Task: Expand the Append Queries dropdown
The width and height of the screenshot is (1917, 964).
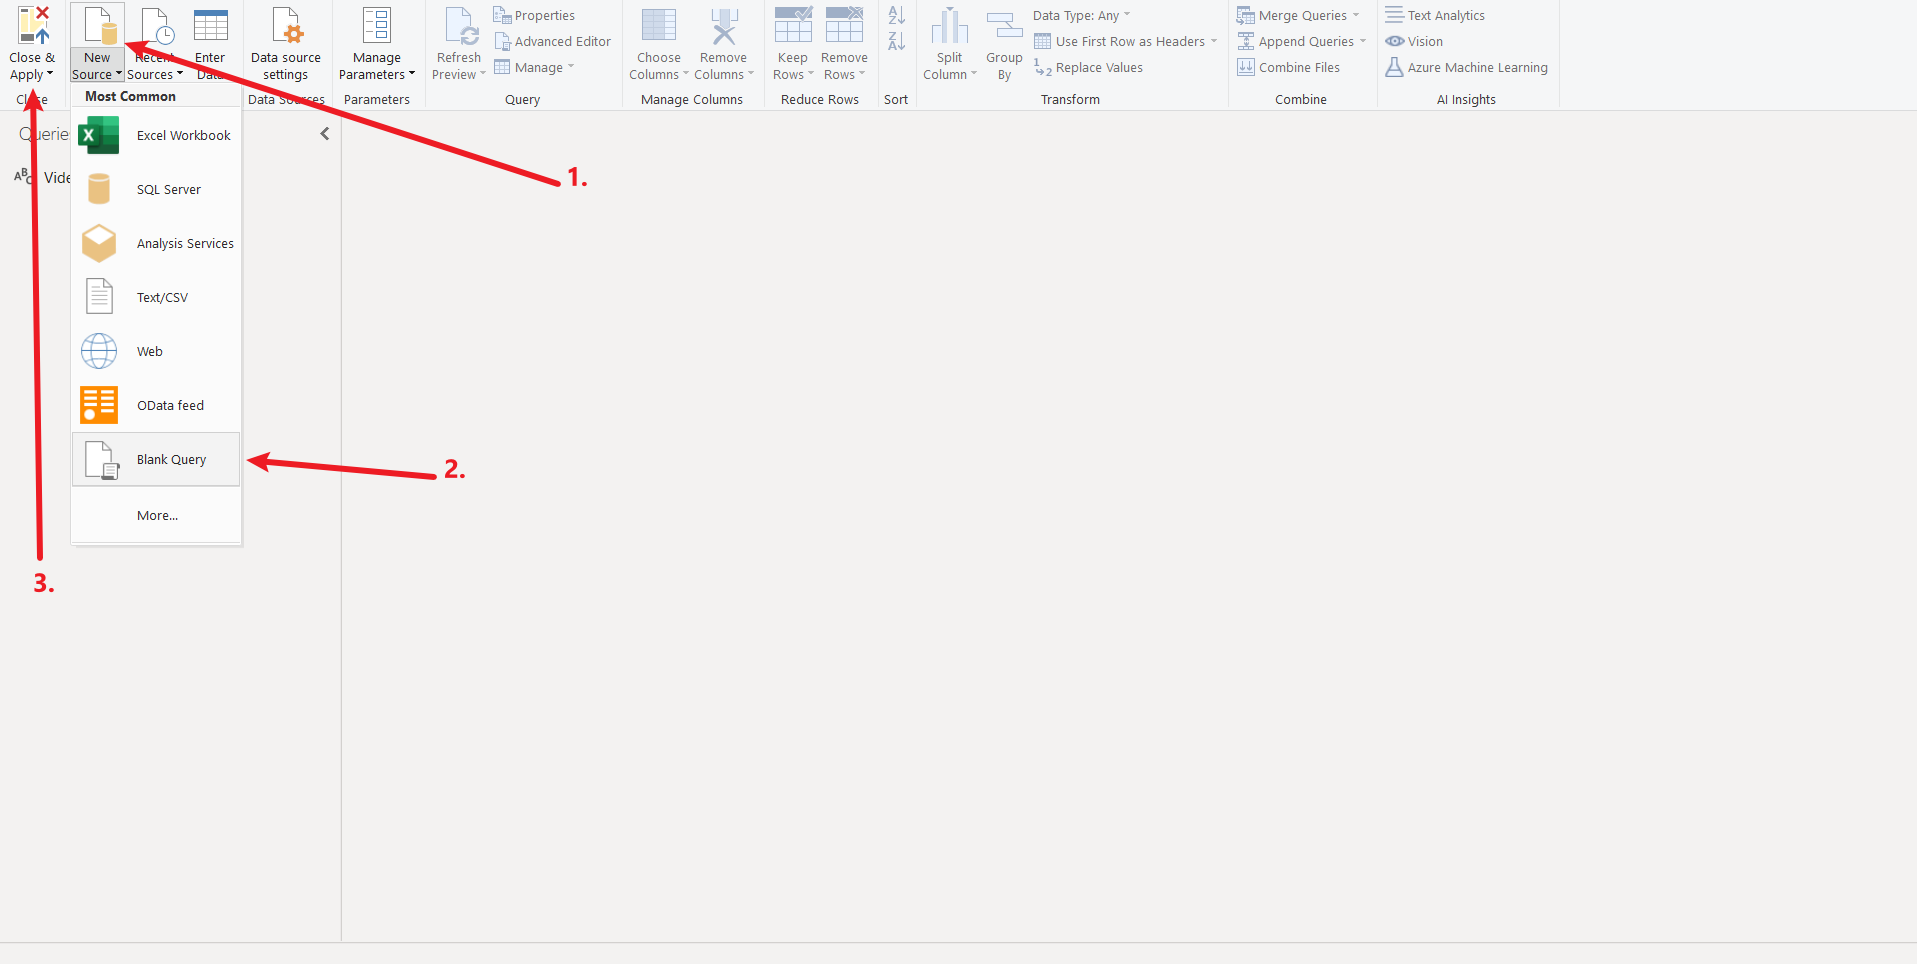Action: coord(1362,41)
